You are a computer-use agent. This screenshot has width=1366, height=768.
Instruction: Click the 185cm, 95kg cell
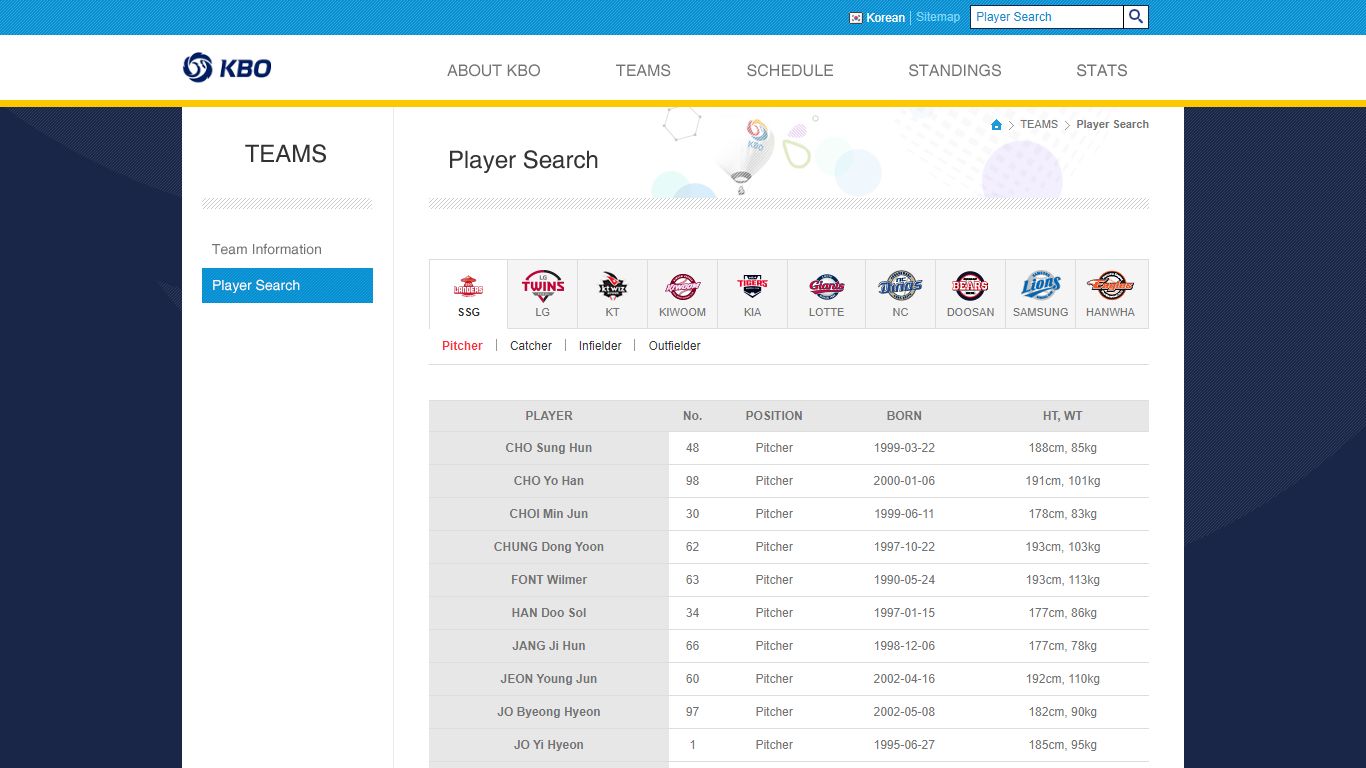pyautogui.click(x=1063, y=745)
